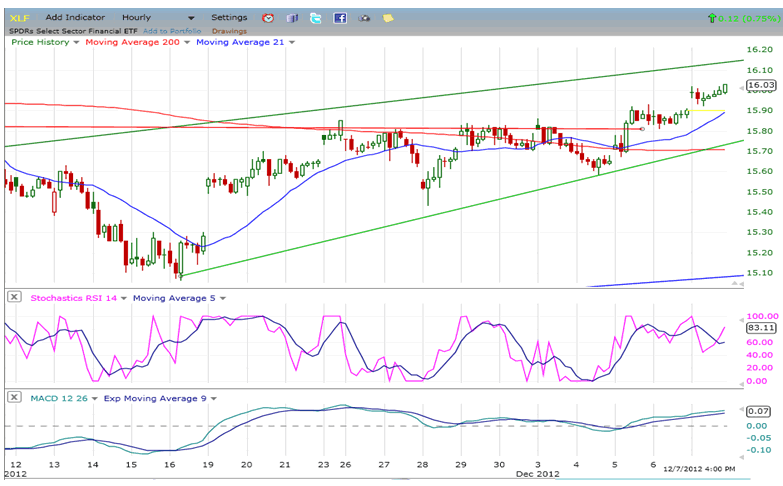The image size is (783, 486).
Task: Click the XLF ticker symbol field
Action: (20, 18)
